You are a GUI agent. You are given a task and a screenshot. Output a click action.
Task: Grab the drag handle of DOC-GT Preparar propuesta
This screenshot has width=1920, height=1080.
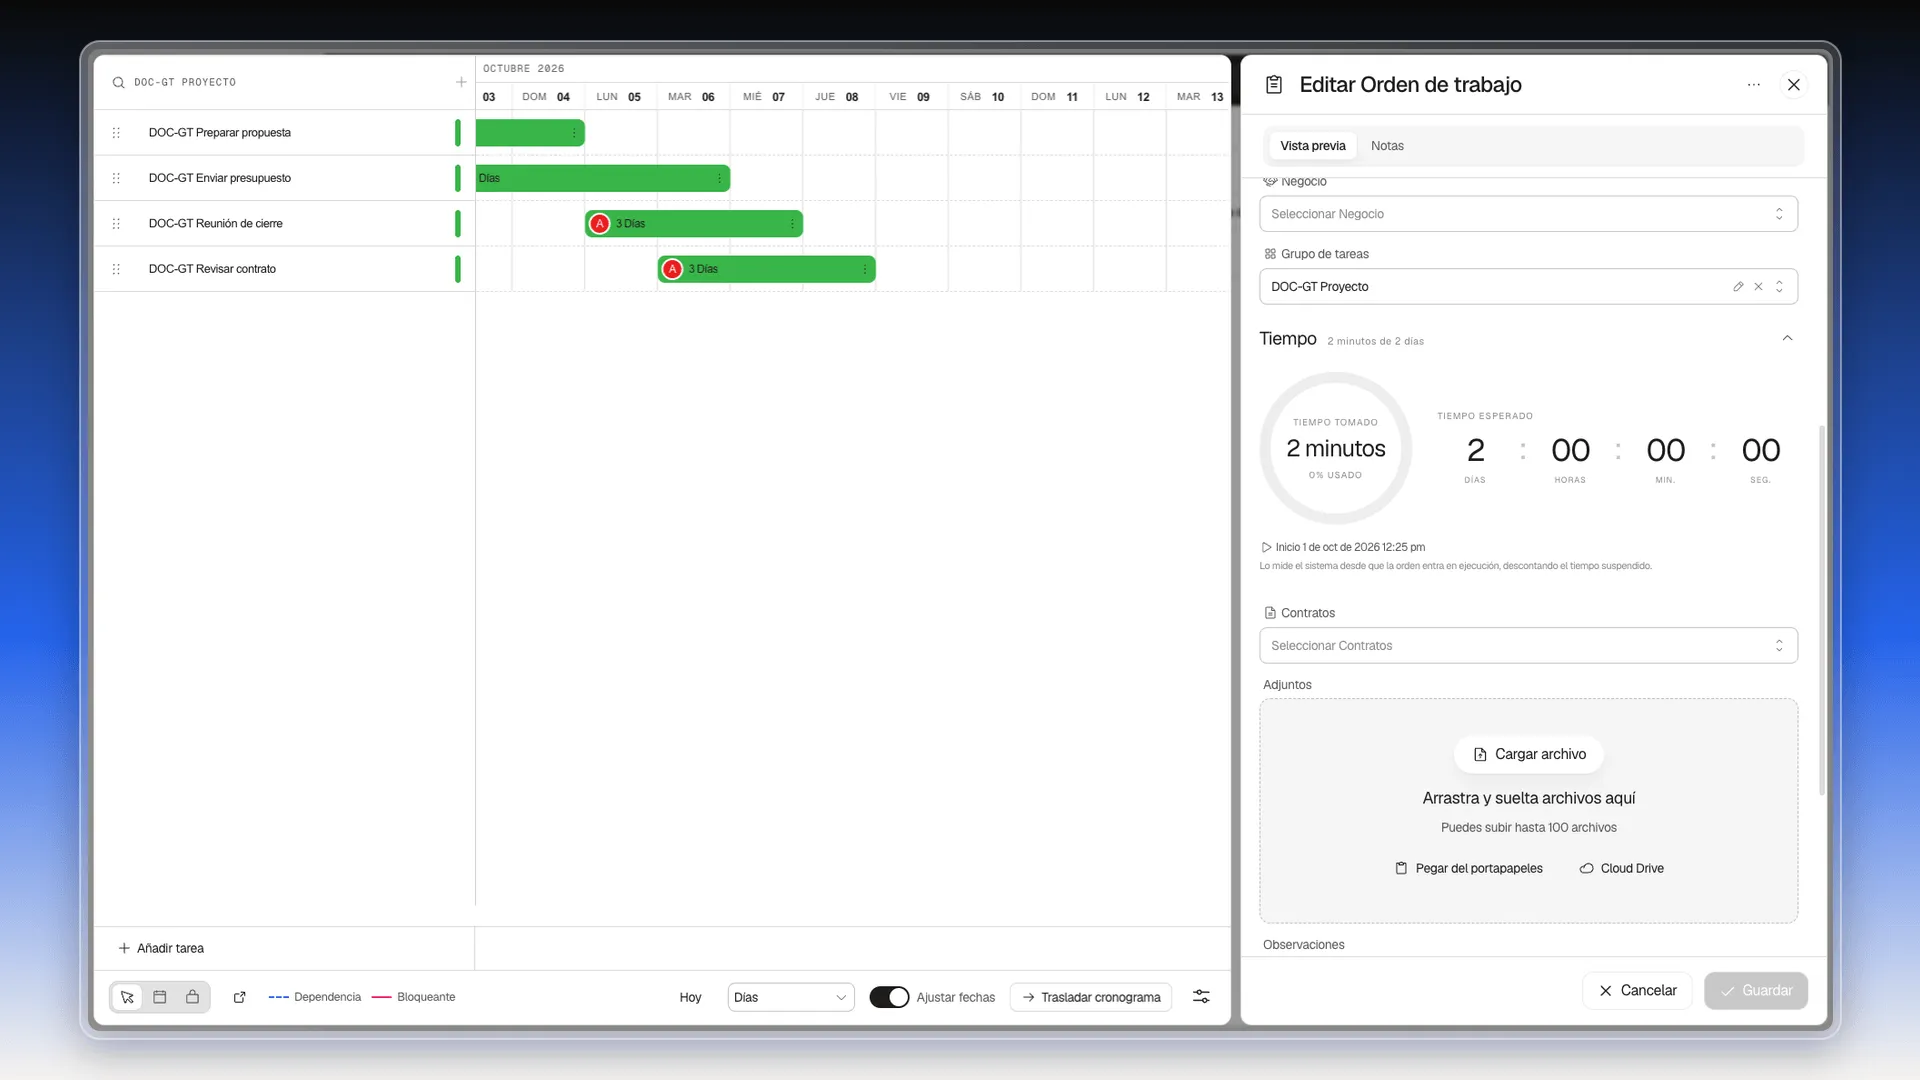(x=116, y=133)
